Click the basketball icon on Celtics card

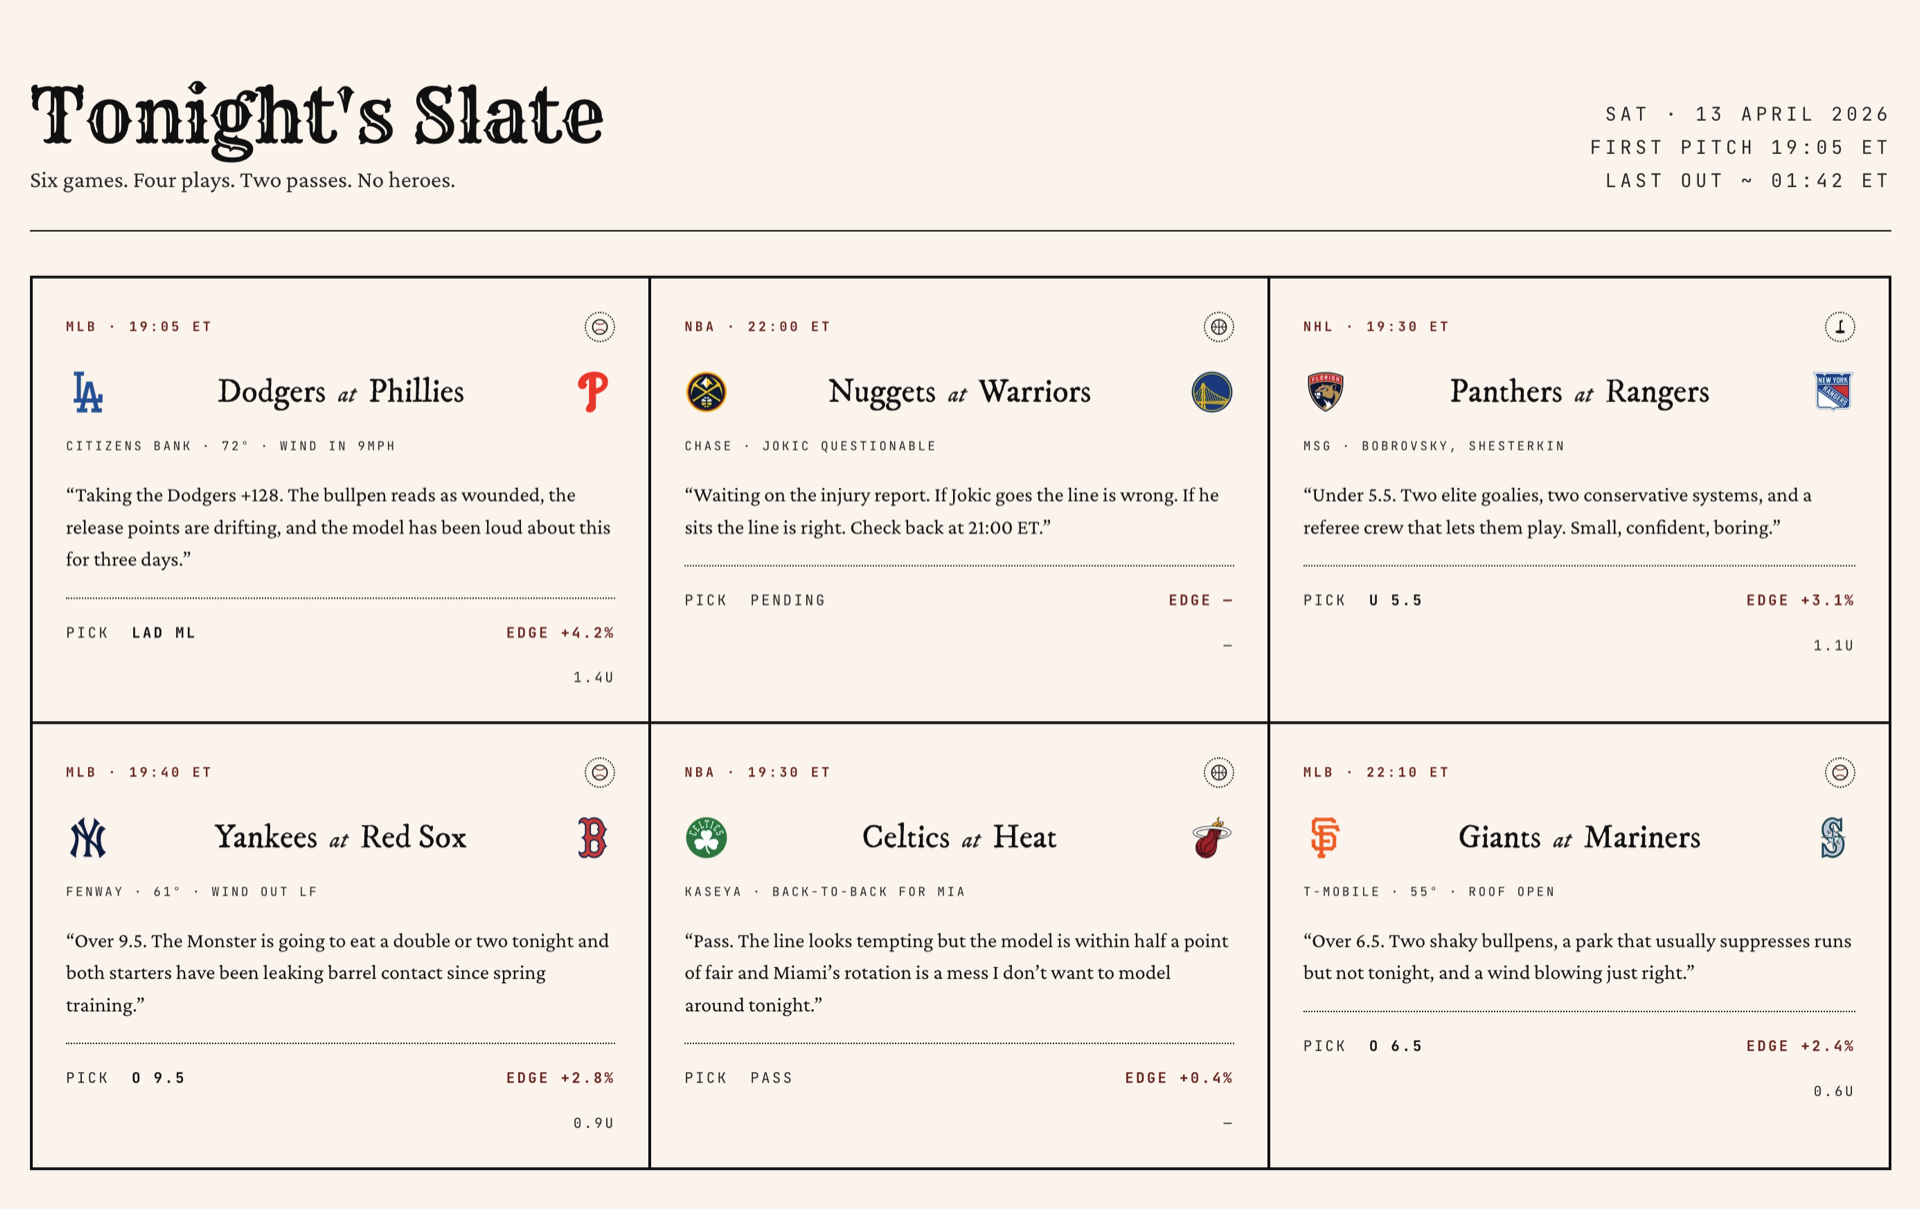click(x=1218, y=773)
